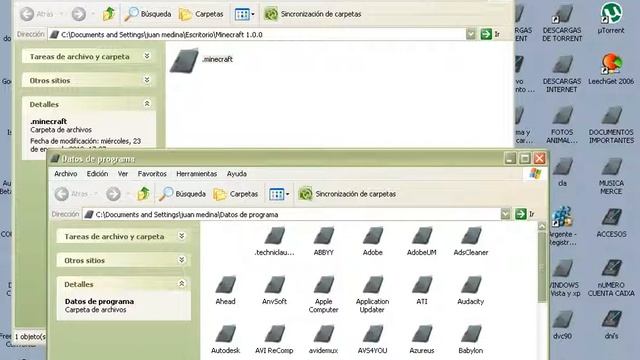
Task: Collapse Detalles panel in Datos de programa
Action: 182,284
